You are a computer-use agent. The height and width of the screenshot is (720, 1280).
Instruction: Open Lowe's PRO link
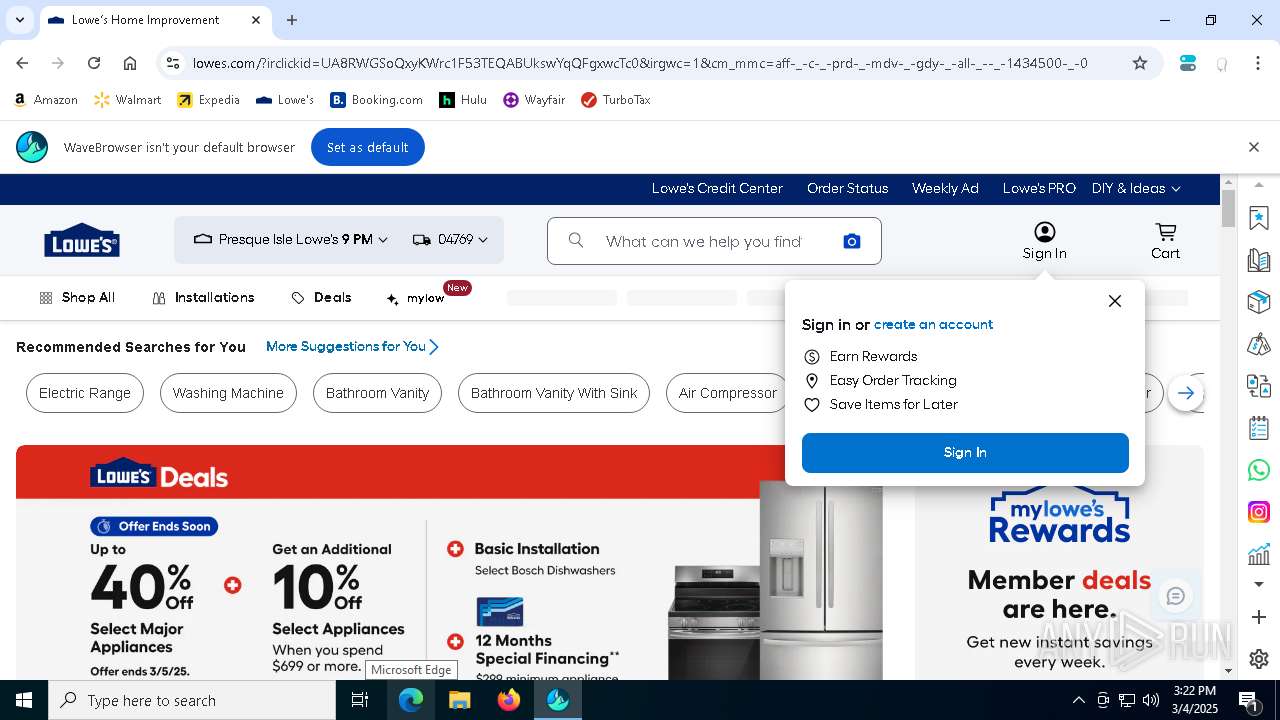point(1039,188)
